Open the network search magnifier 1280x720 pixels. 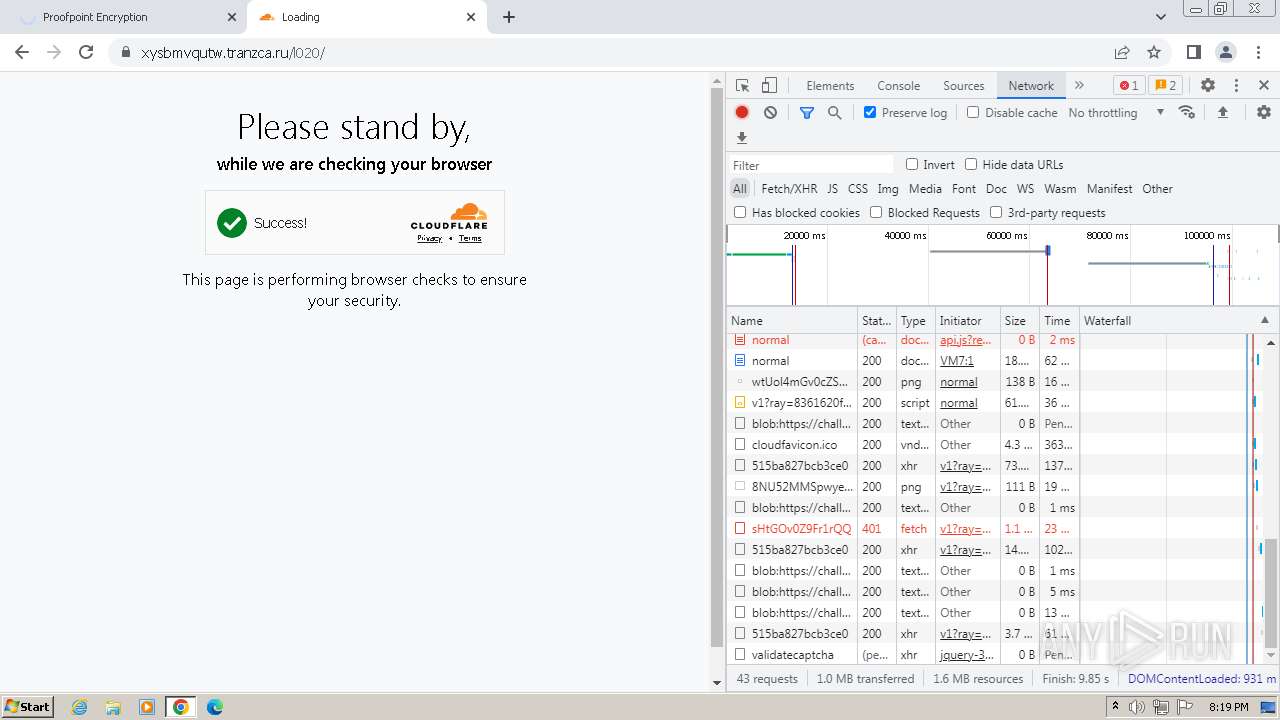tap(835, 113)
